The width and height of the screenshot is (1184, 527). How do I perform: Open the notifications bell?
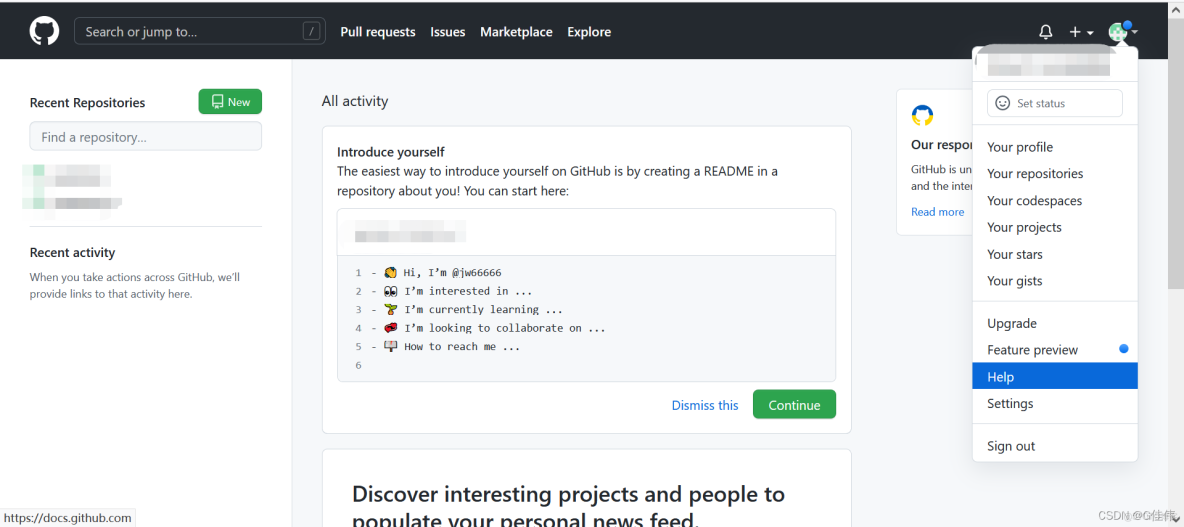(1046, 32)
